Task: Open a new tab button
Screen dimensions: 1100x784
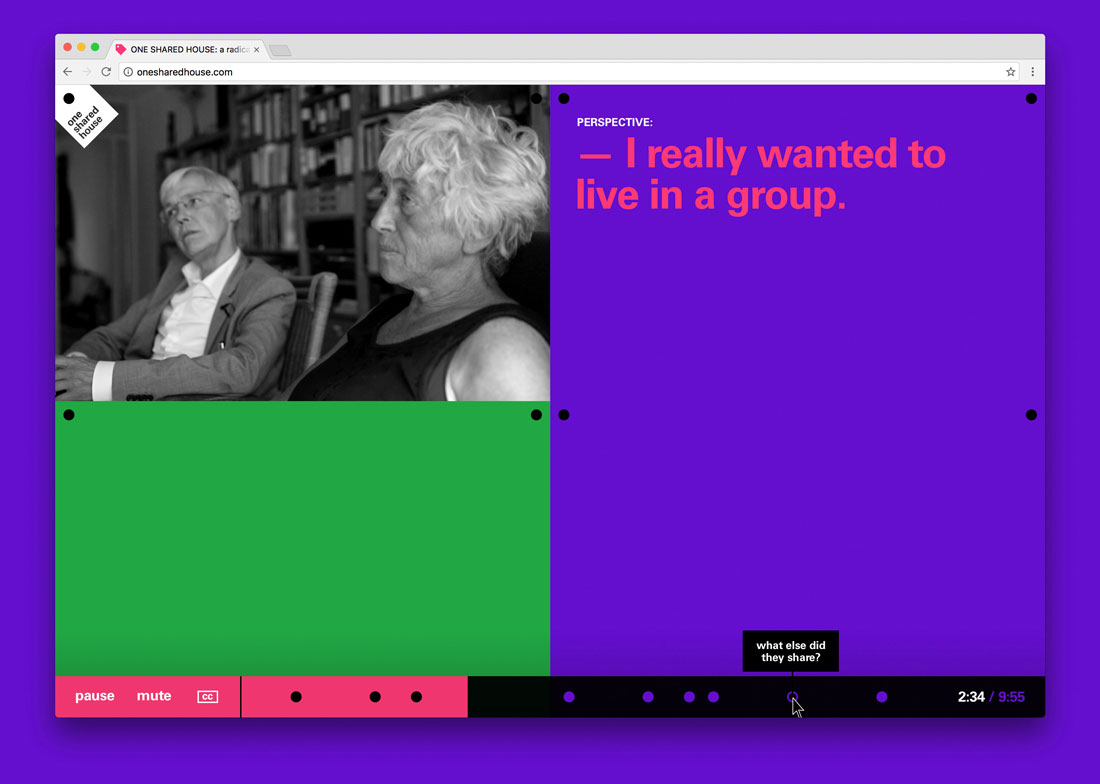Action: 280,50
